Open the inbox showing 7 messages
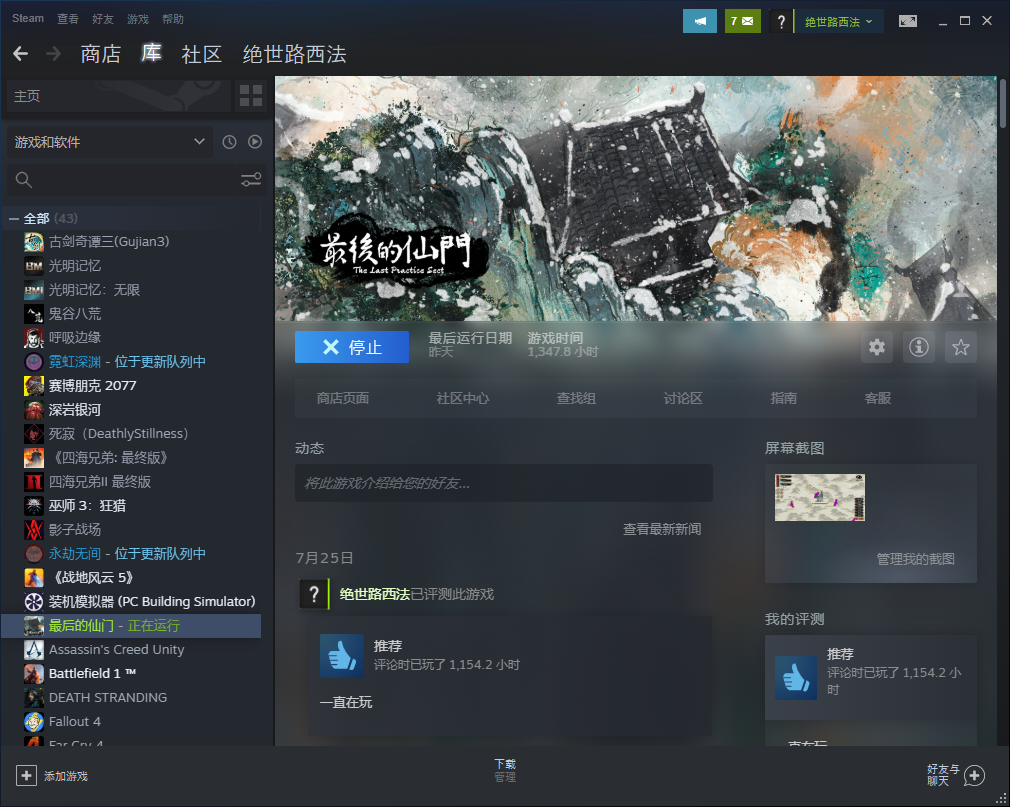The width and height of the screenshot is (1010, 807). [742, 21]
